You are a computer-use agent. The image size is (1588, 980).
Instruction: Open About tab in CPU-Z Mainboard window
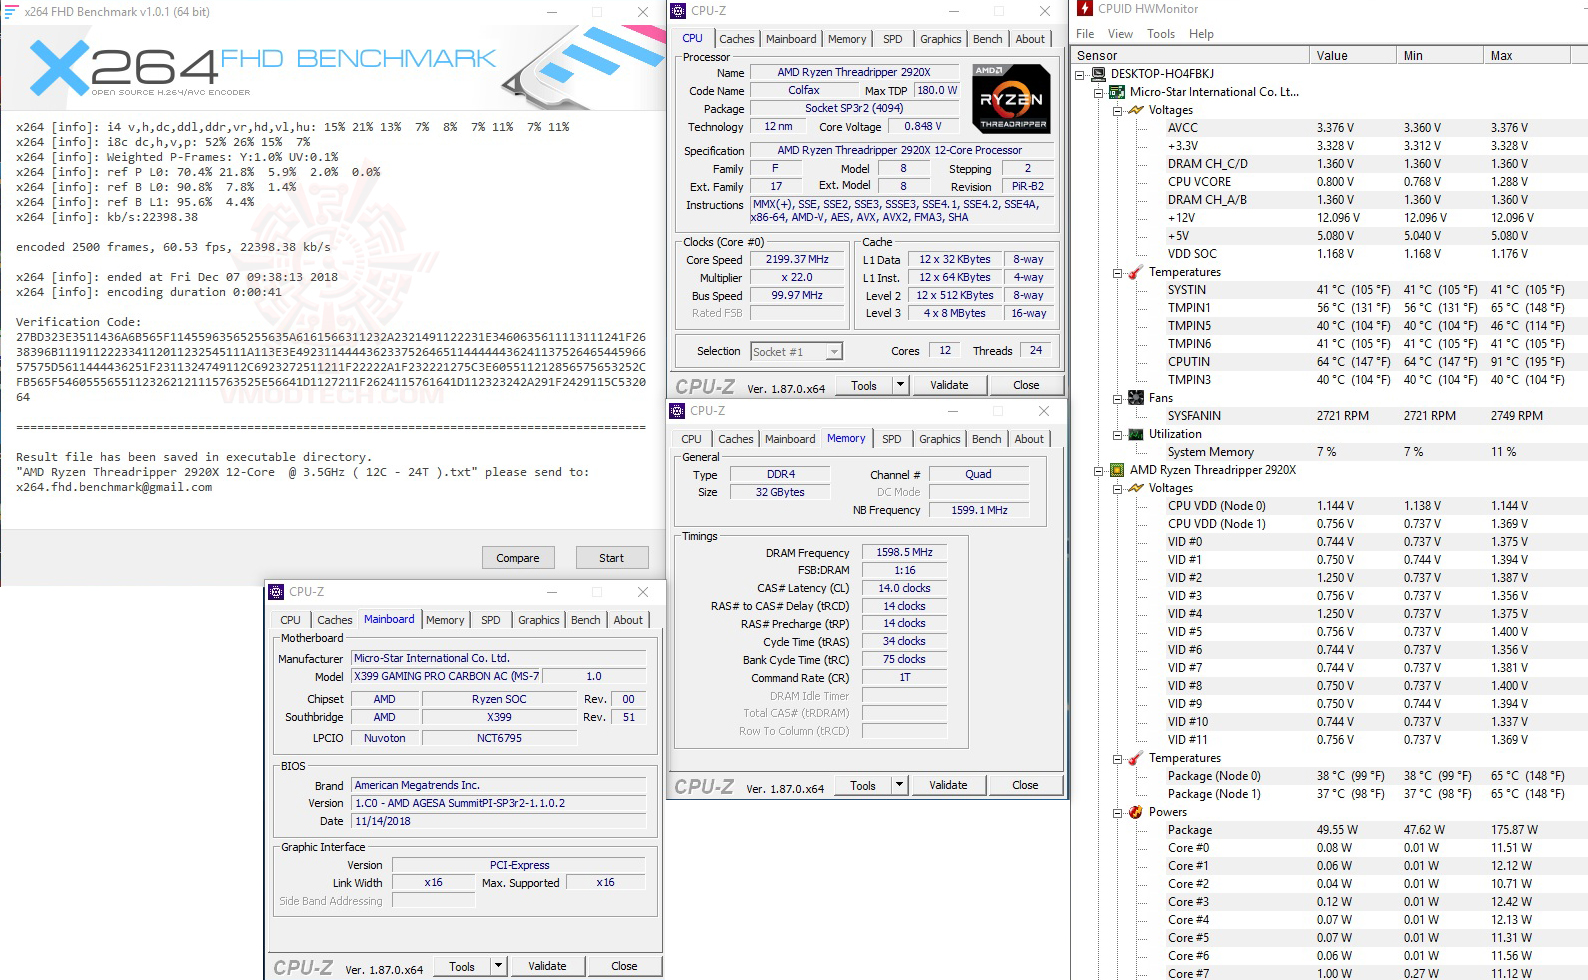628,620
